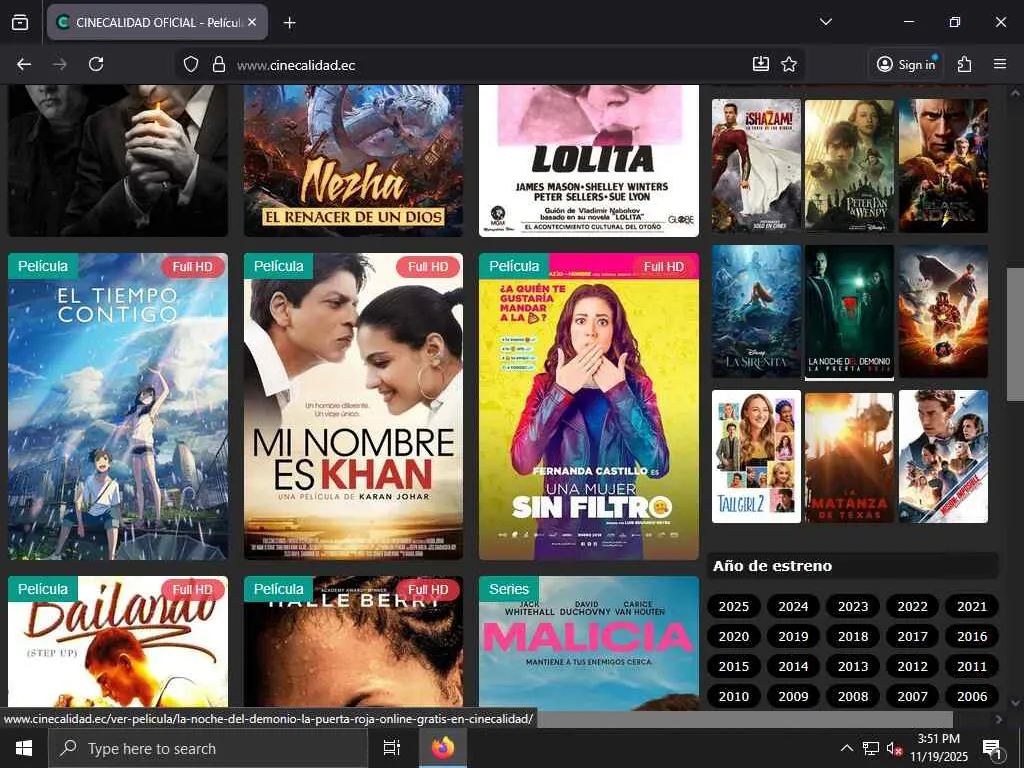Open the notifications action center icon
The width and height of the screenshot is (1024, 768).
992,748
